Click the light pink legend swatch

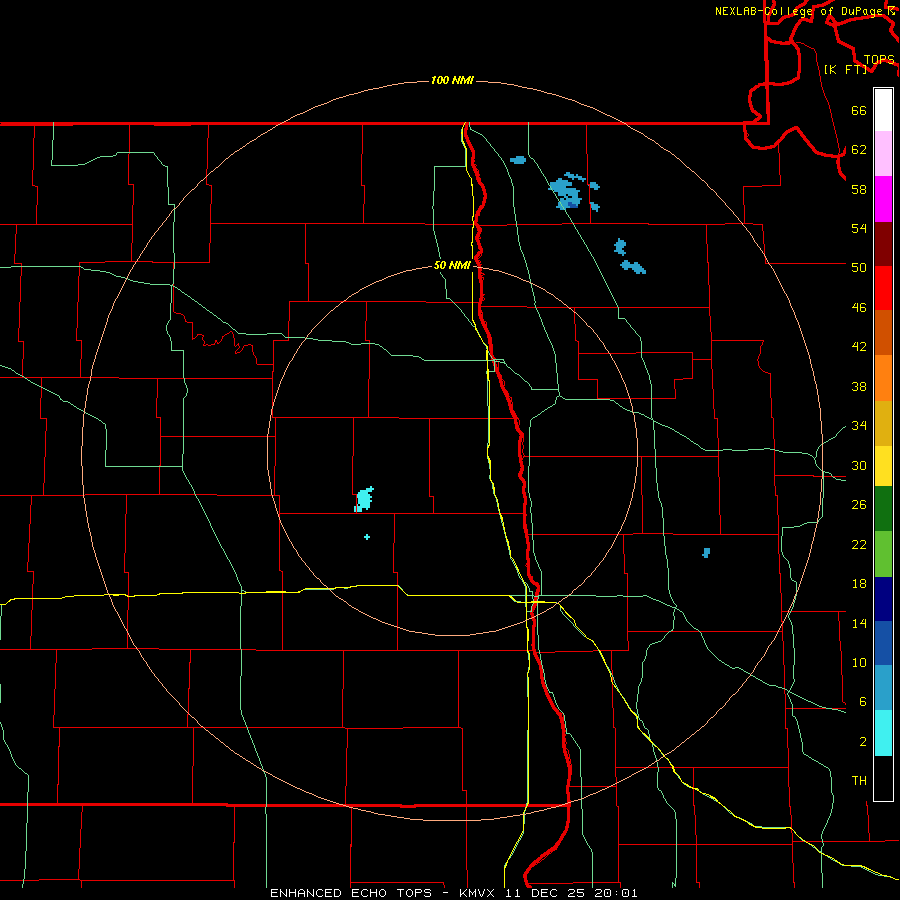click(x=883, y=154)
